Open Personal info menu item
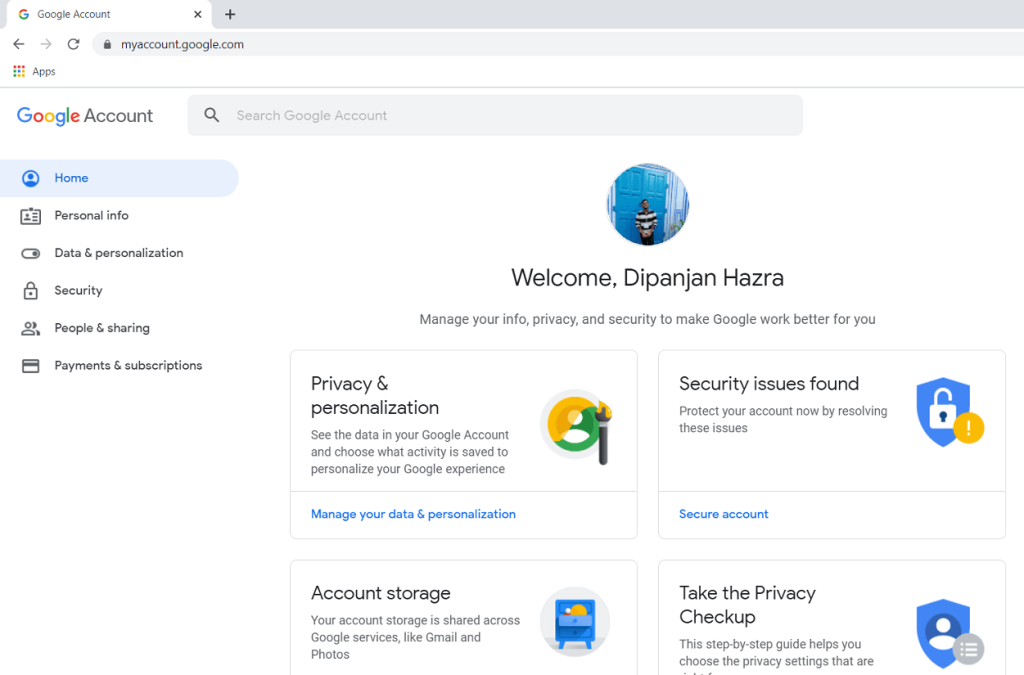The image size is (1024, 675). tap(91, 216)
